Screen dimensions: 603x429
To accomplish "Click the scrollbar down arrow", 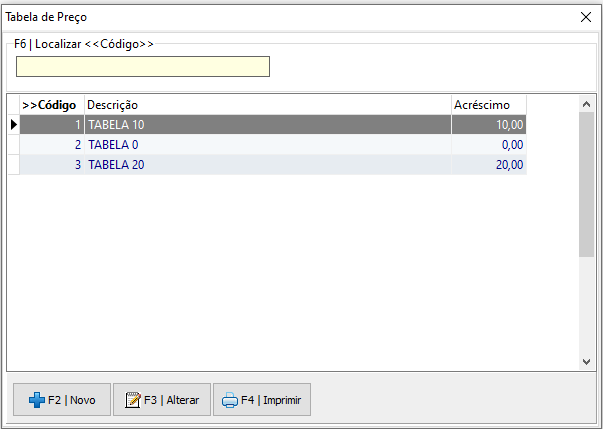I will click(x=587, y=362).
